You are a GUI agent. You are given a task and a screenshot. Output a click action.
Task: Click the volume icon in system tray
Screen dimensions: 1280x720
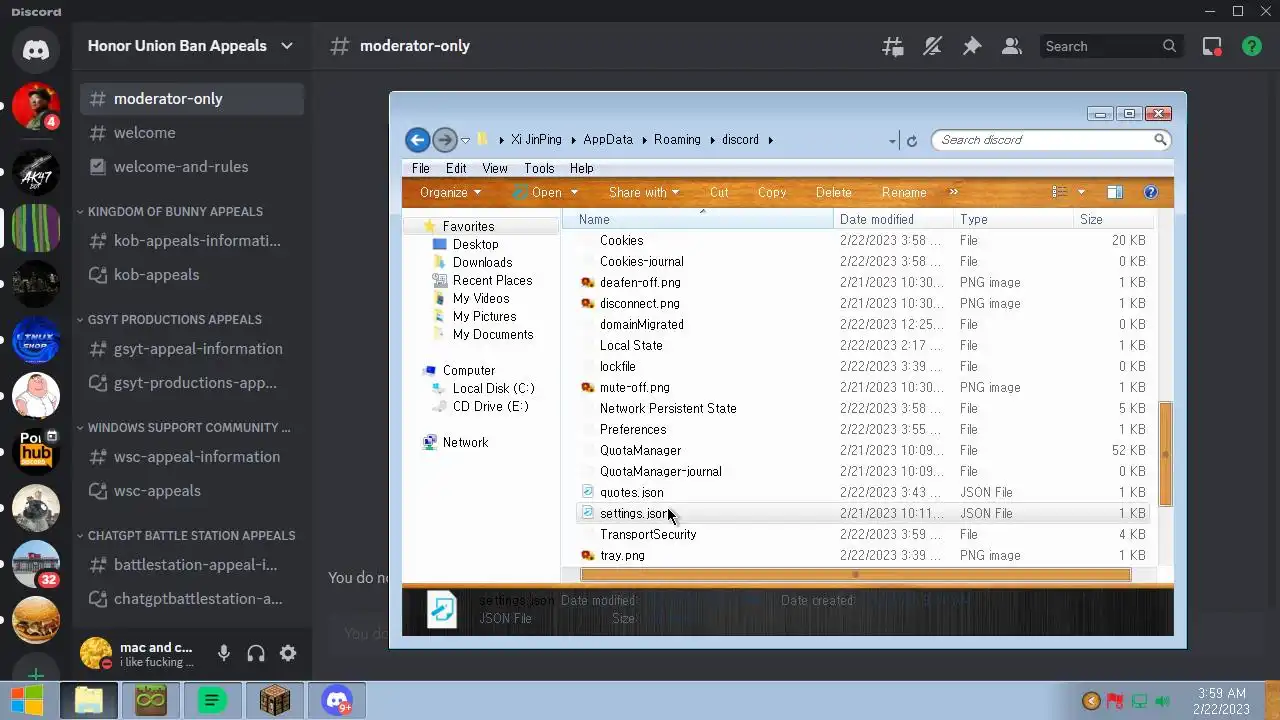(1162, 701)
